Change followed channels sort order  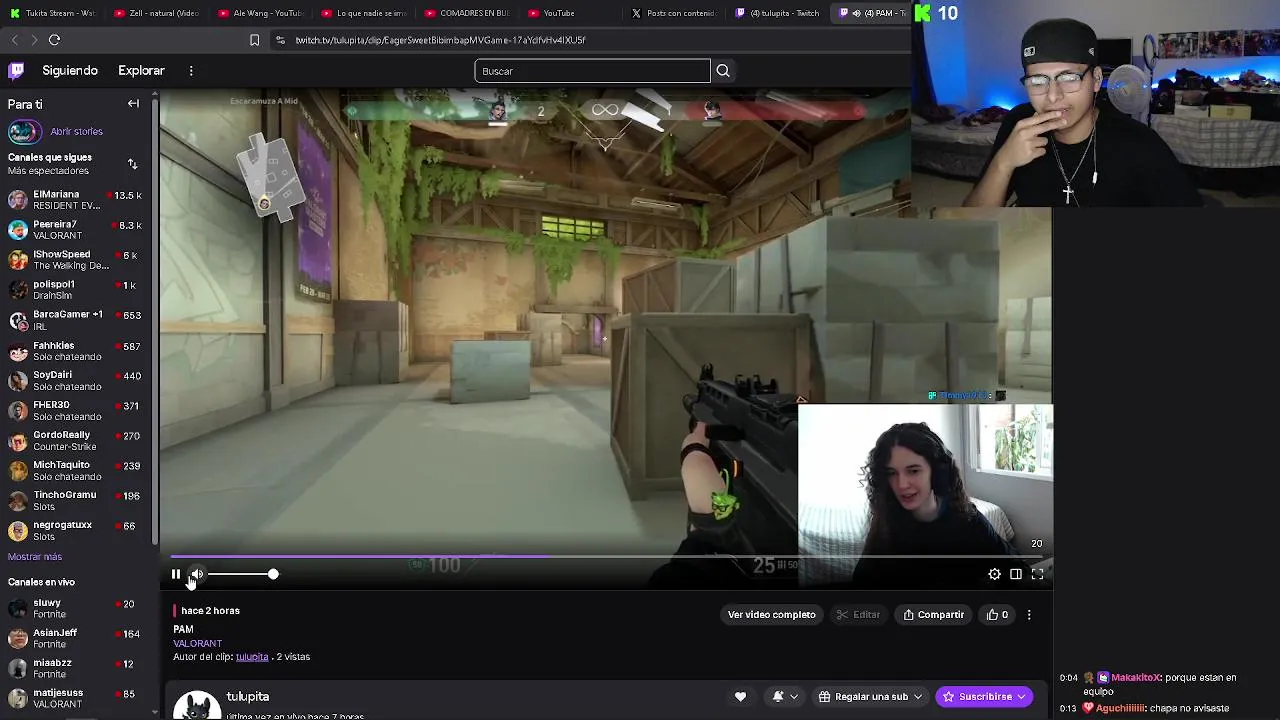[132, 164]
